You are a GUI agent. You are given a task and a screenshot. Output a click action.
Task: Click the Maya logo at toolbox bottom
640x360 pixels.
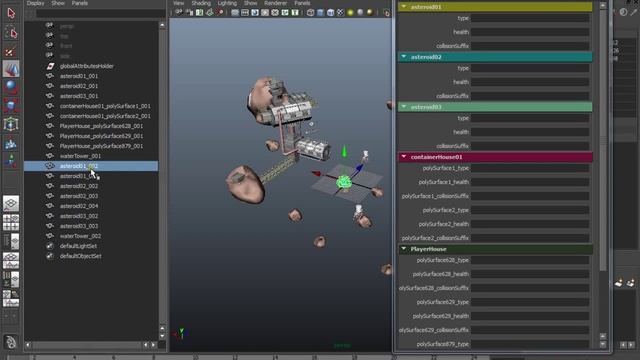pos(11,342)
